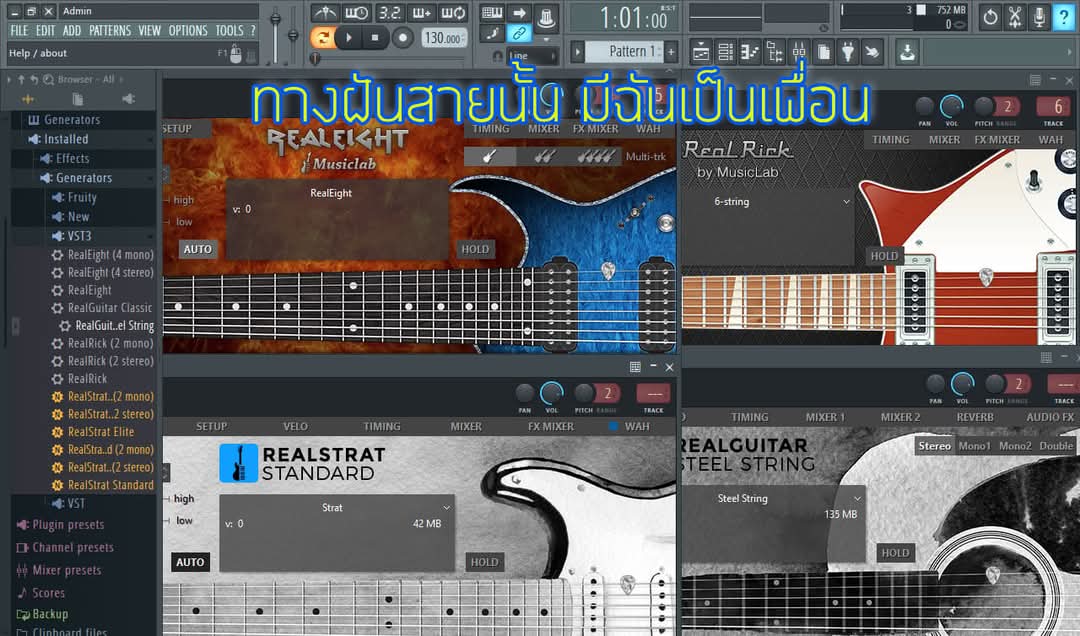Open the FILE menu
Image resolution: width=1080 pixels, height=636 pixels.
coord(19,30)
